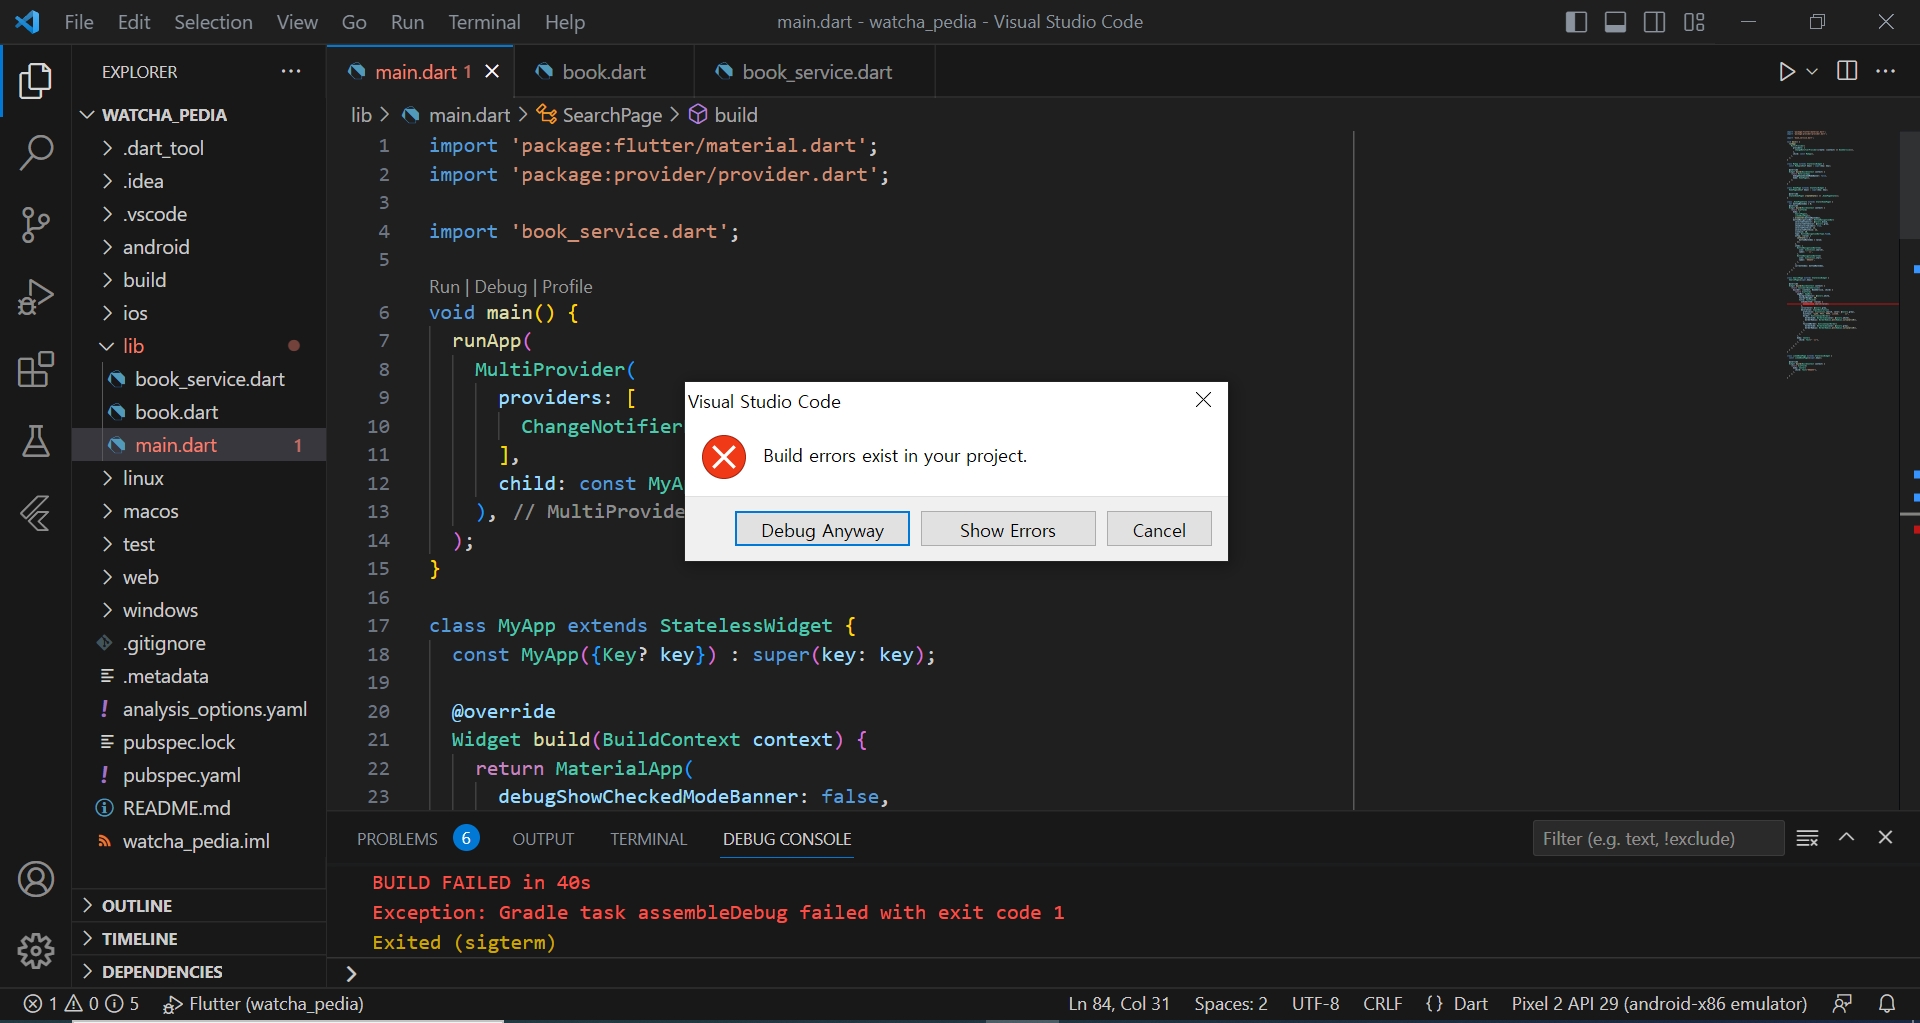The width and height of the screenshot is (1920, 1023).
Task: Split the editor to the right
Action: point(1847,71)
